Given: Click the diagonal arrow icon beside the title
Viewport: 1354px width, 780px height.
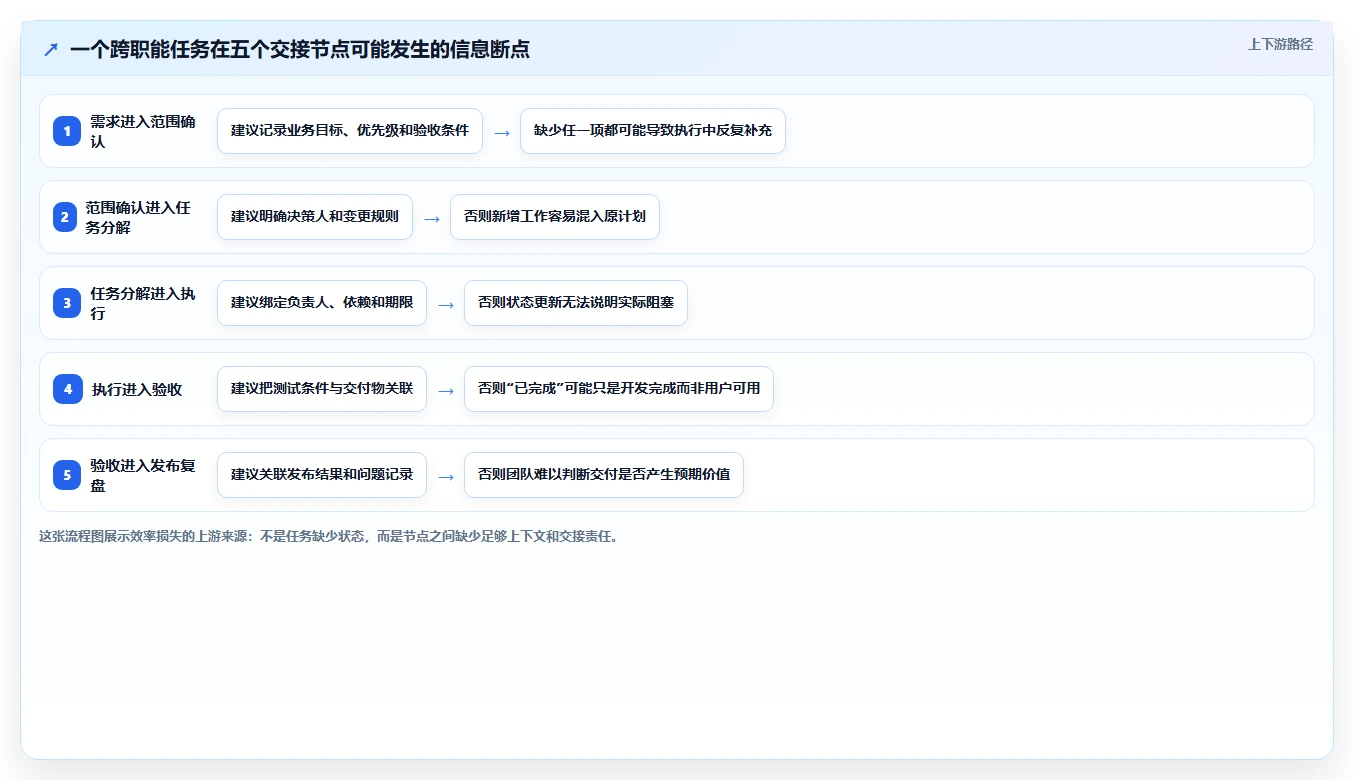Looking at the screenshot, I should (51, 49).
